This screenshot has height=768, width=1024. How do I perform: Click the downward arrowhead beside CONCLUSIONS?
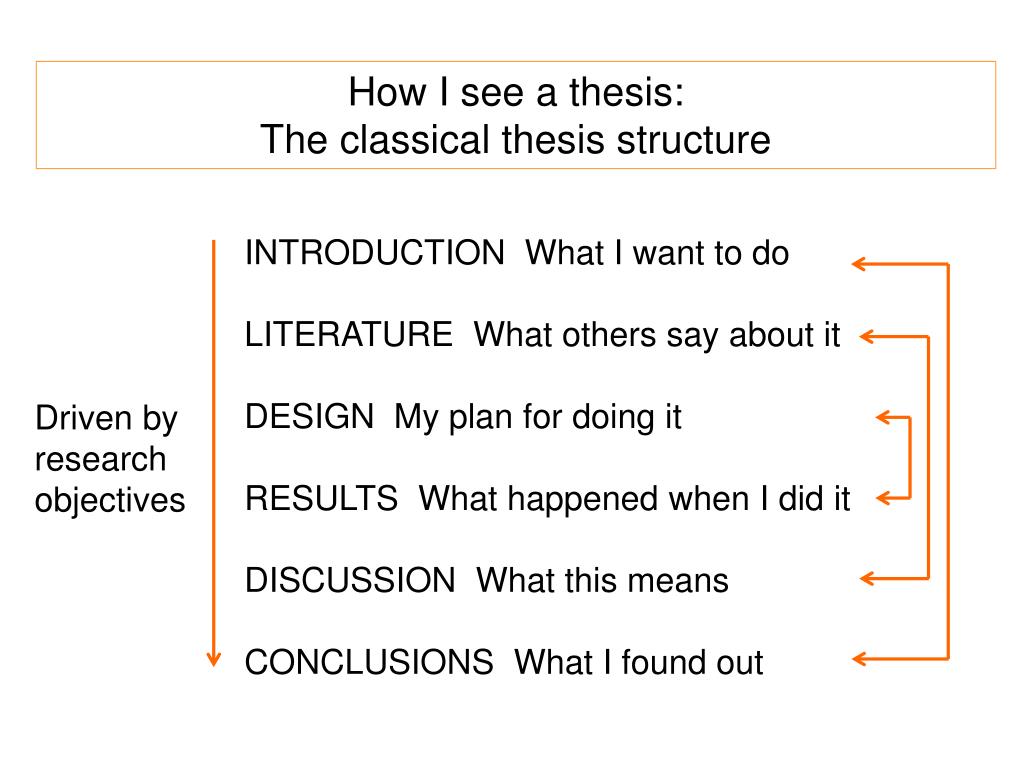tap(214, 658)
